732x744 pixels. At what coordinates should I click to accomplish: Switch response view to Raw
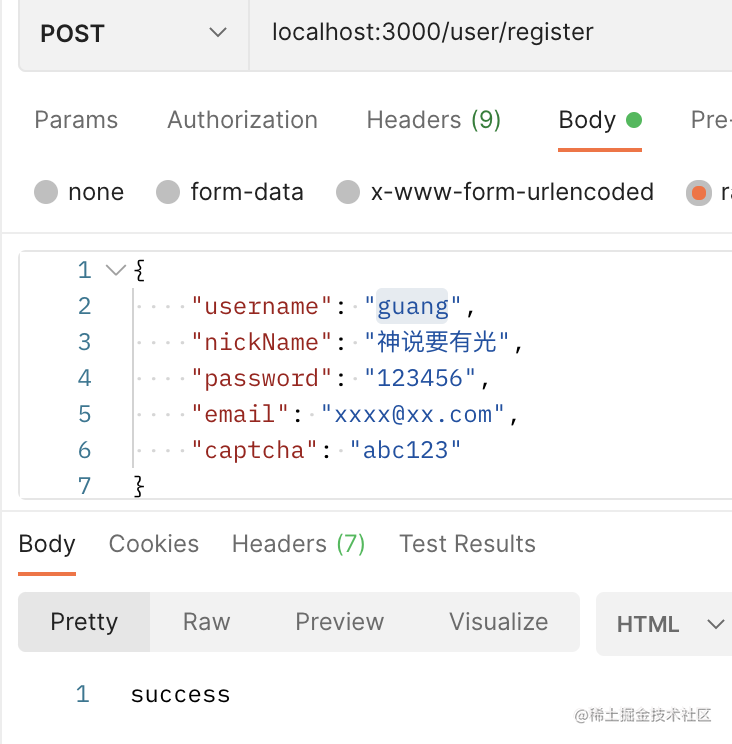coord(206,622)
